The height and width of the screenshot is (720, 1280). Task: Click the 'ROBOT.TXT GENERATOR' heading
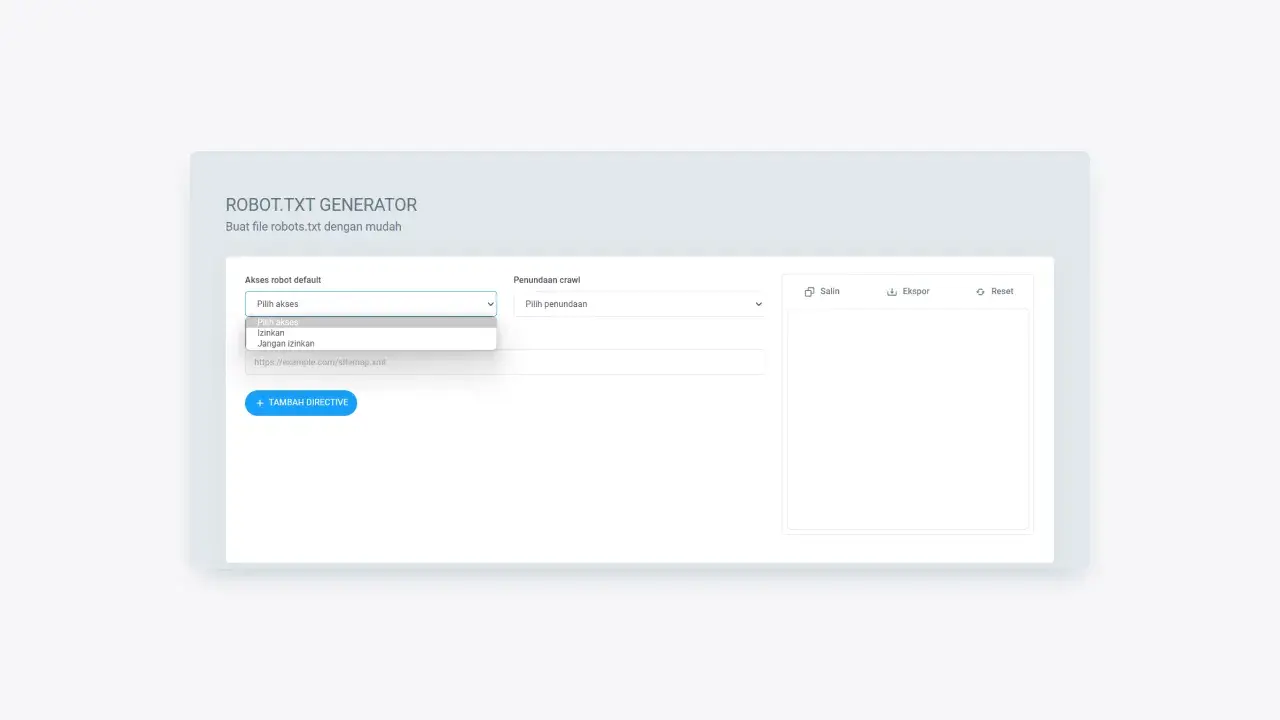click(x=321, y=205)
